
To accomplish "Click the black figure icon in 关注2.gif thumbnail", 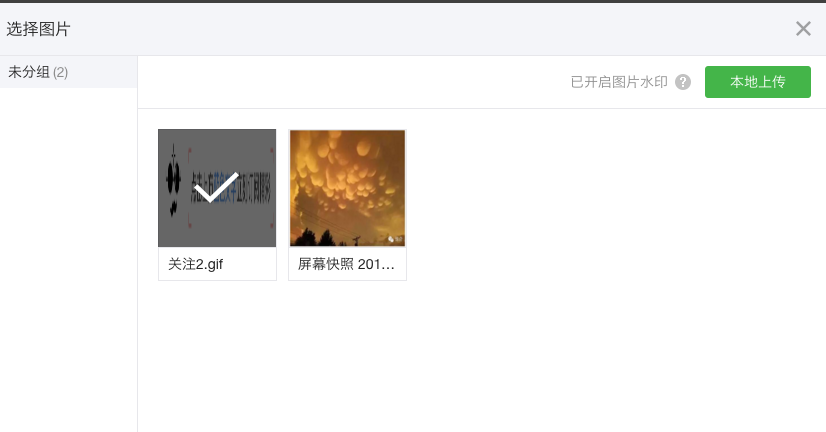I will coord(173,181).
